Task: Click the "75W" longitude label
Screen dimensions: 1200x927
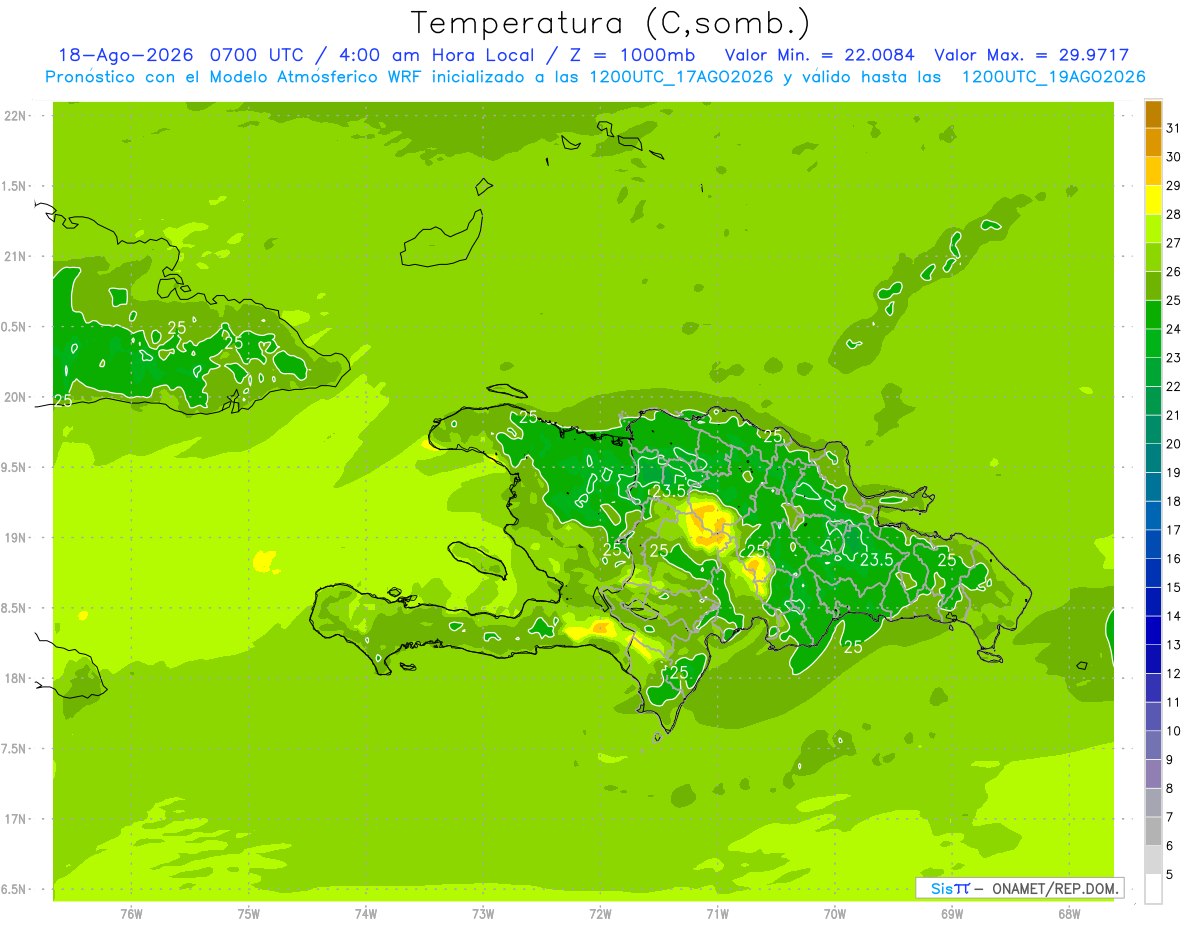Action: click(x=249, y=913)
